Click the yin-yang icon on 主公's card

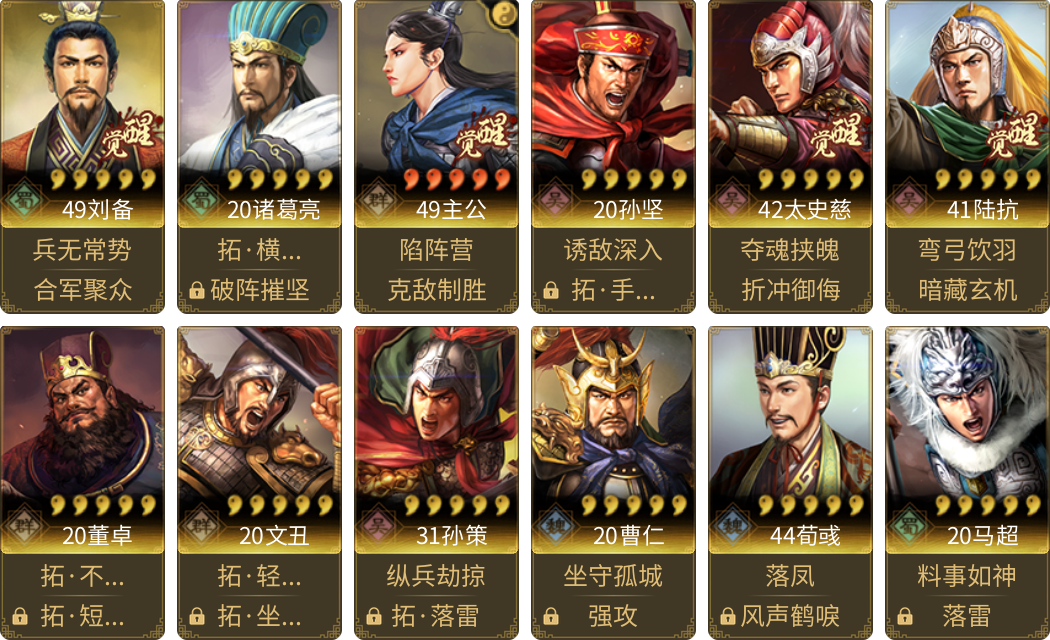click(x=503, y=13)
